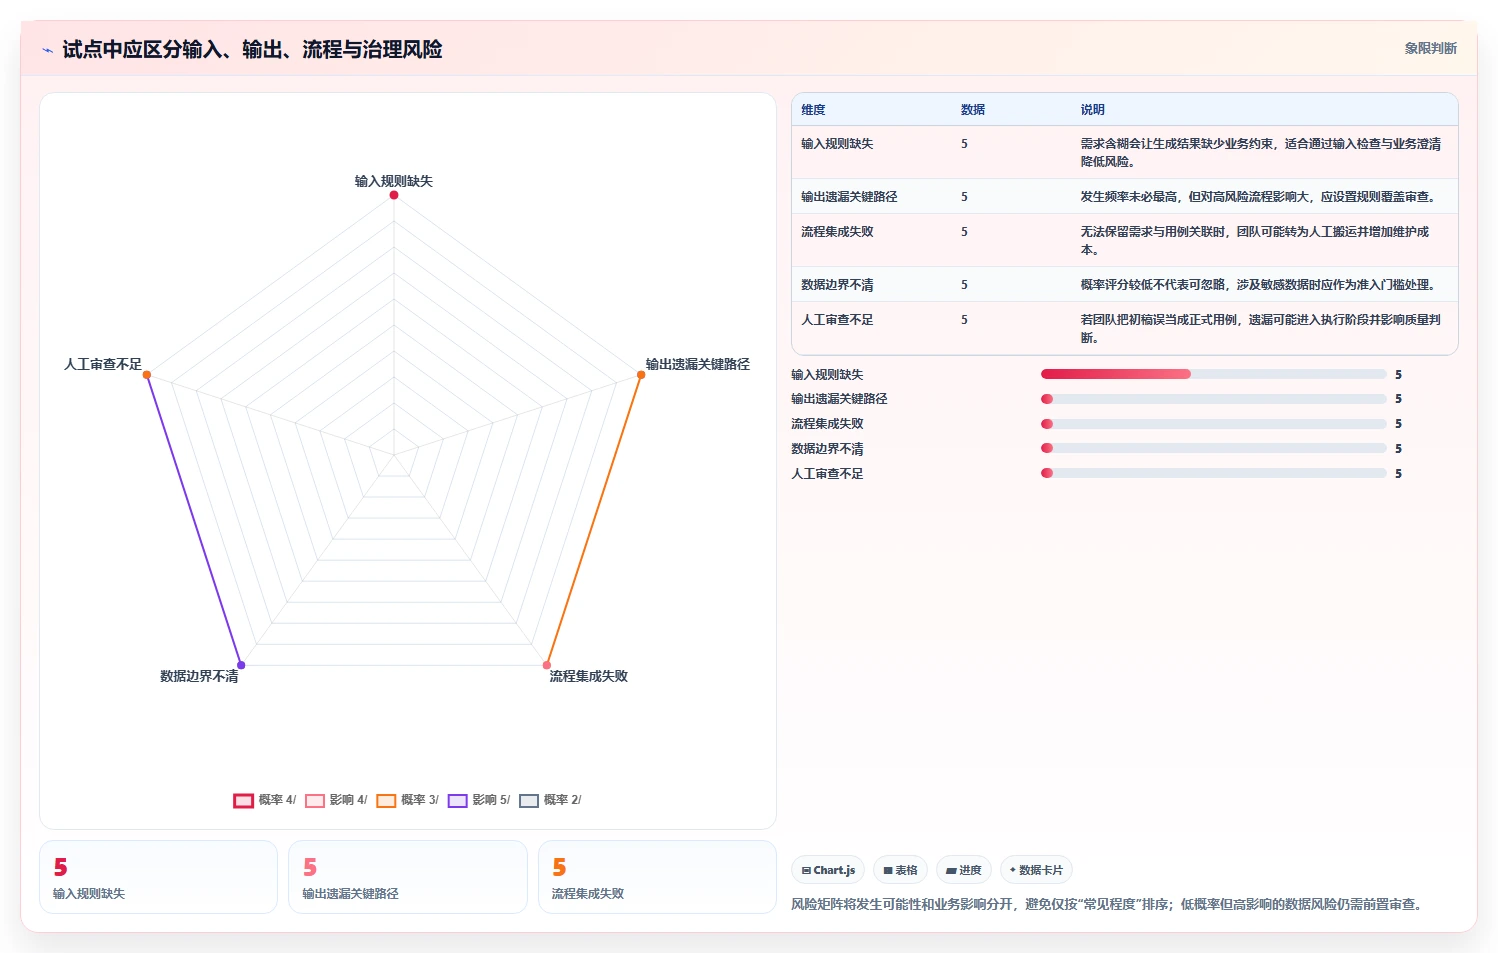Click the progress list label 数据边界不清
The height and width of the screenshot is (953, 1498).
point(827,449)
